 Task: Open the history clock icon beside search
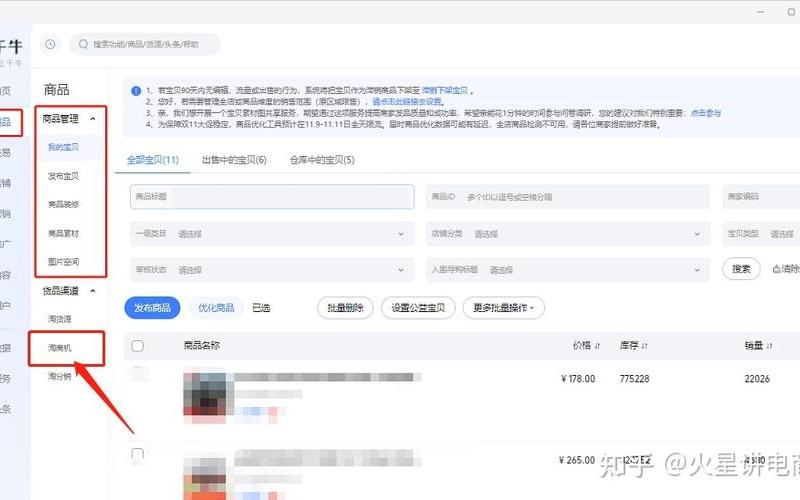tap(50, 44)
